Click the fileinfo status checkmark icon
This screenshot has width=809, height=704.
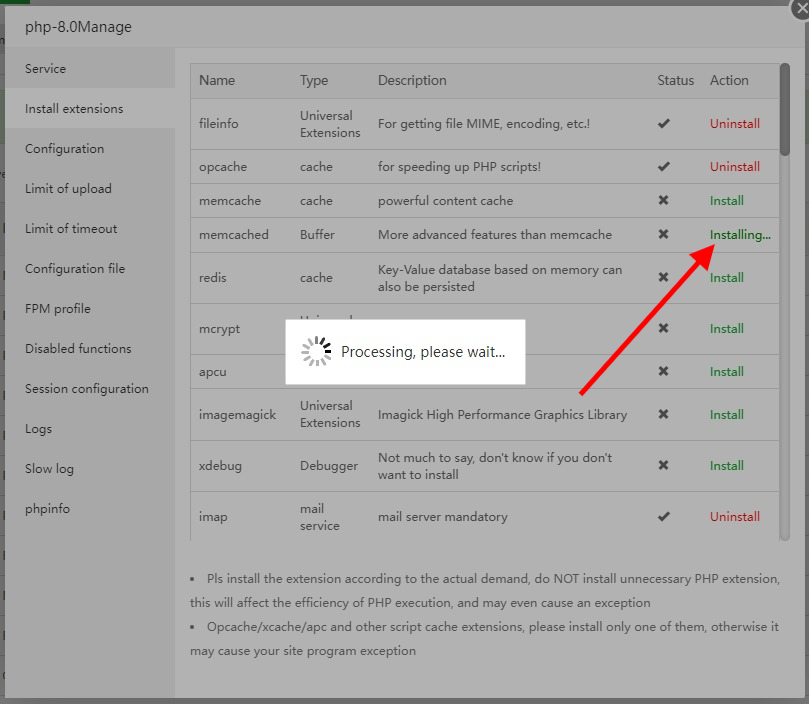pyautogui.click(x=663, y=124)
